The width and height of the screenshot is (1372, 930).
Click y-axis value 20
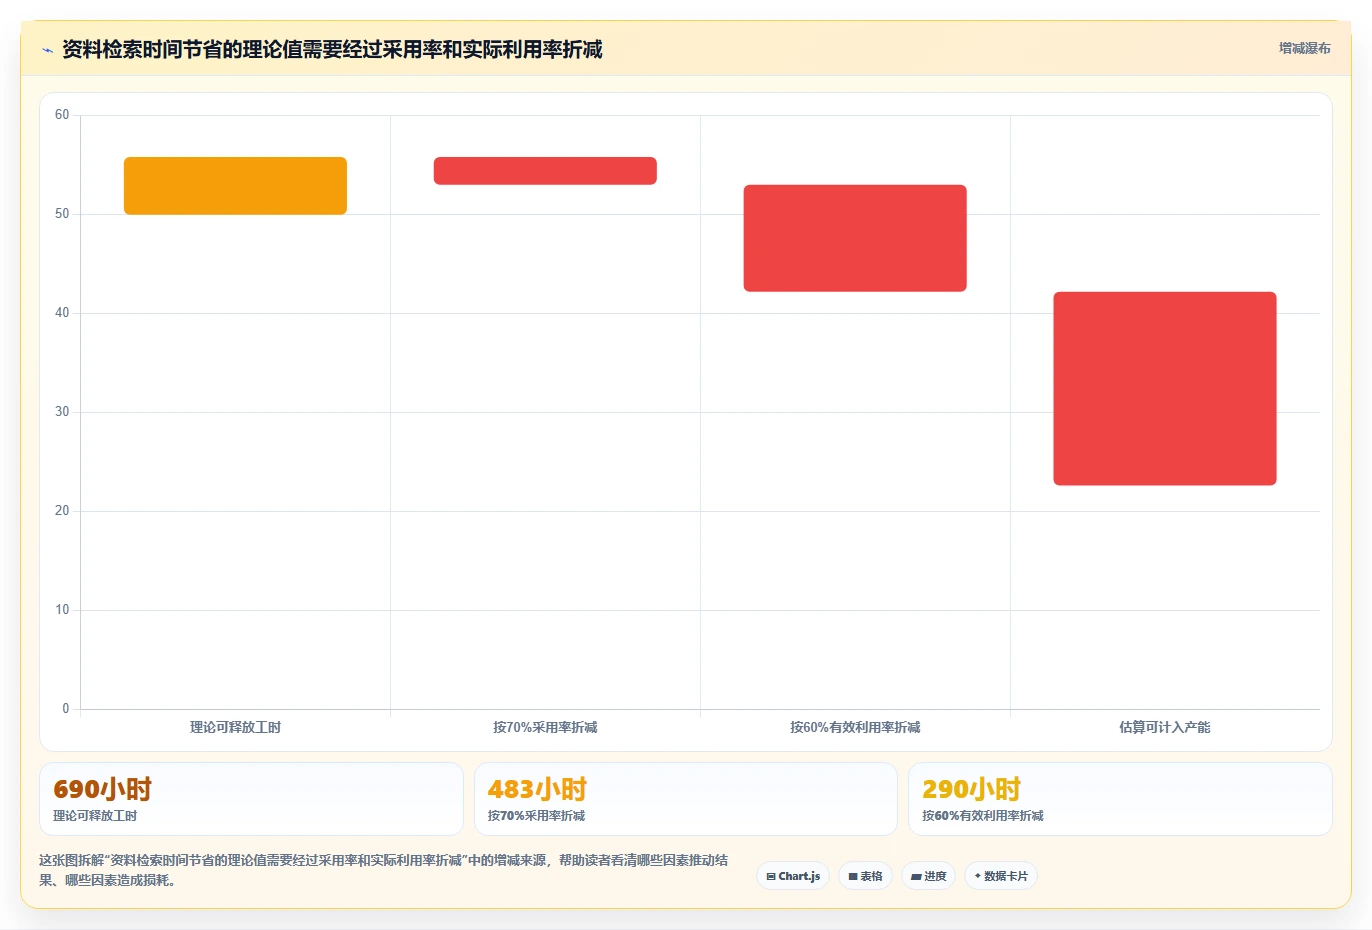62,511
